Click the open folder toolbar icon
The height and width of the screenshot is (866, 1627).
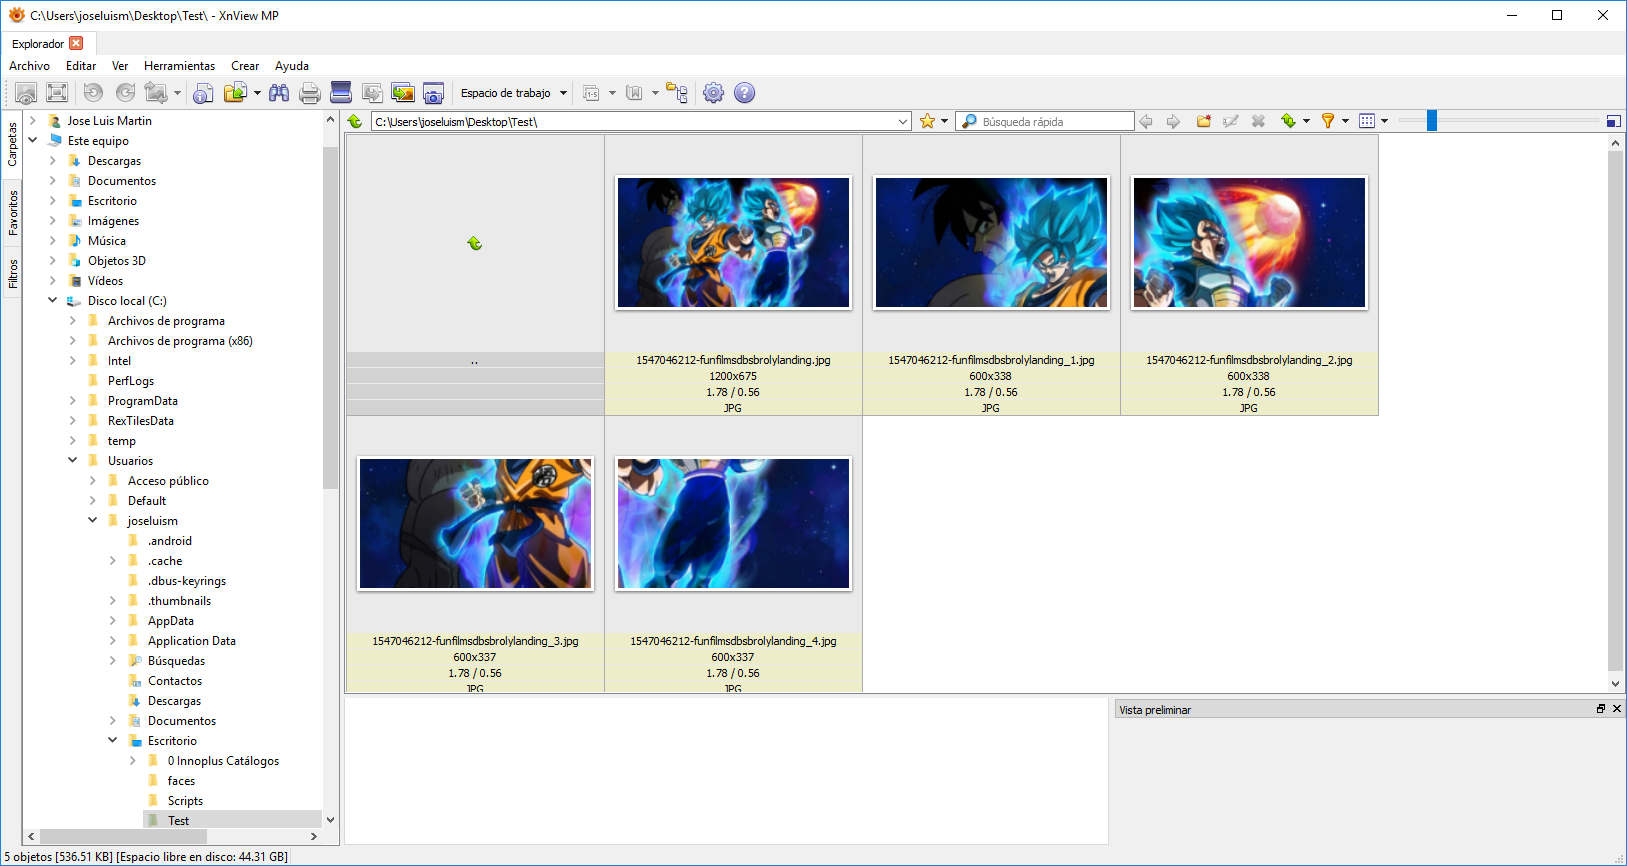235,93
